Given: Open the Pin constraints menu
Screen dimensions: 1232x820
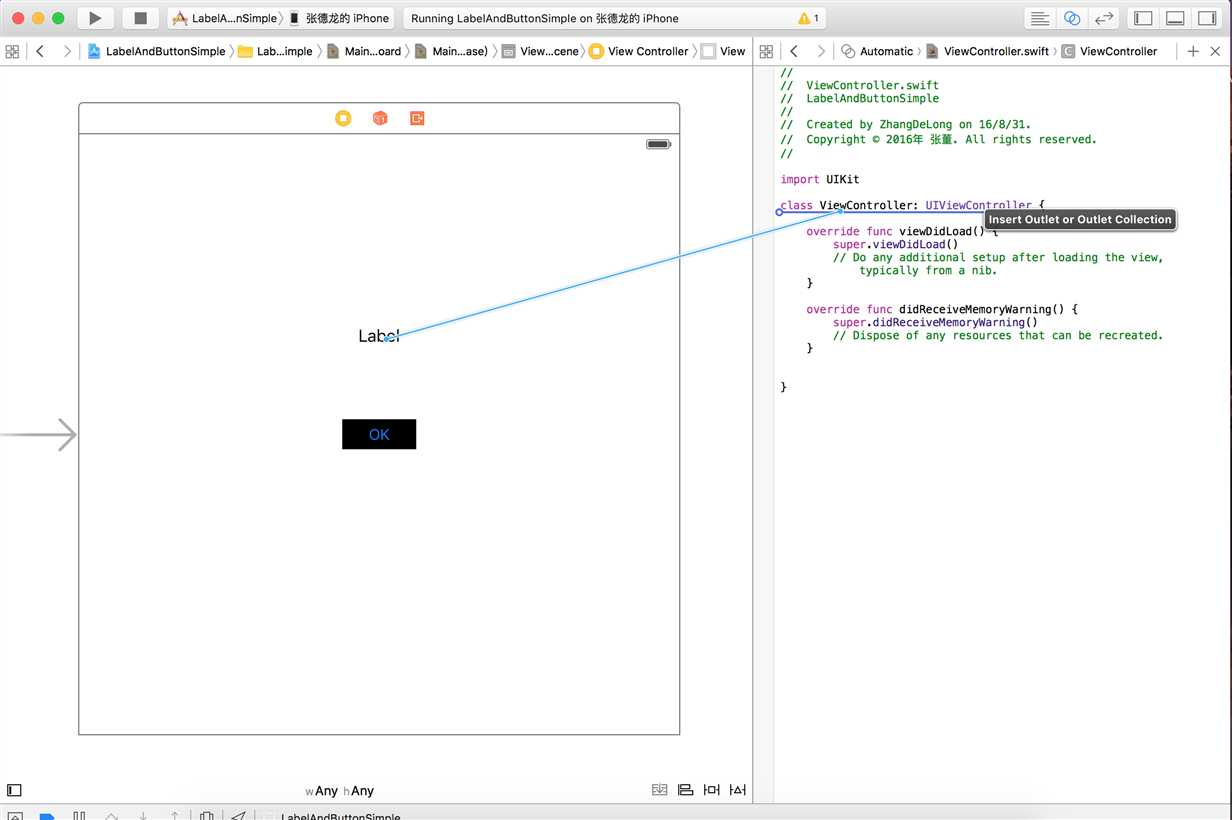Looking at the screenshot, I should pyautogui.click(x=711, y=789).
